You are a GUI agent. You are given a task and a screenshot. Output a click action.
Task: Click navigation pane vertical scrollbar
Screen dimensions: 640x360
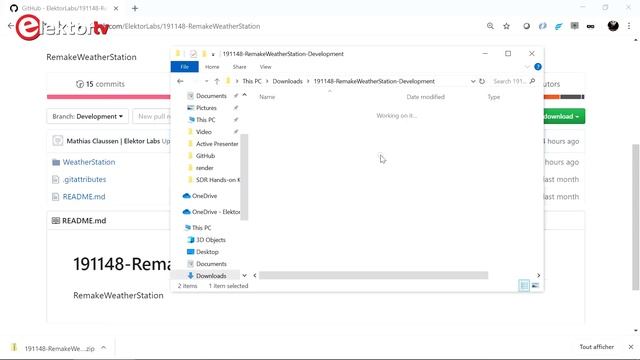tap(244, 177)
